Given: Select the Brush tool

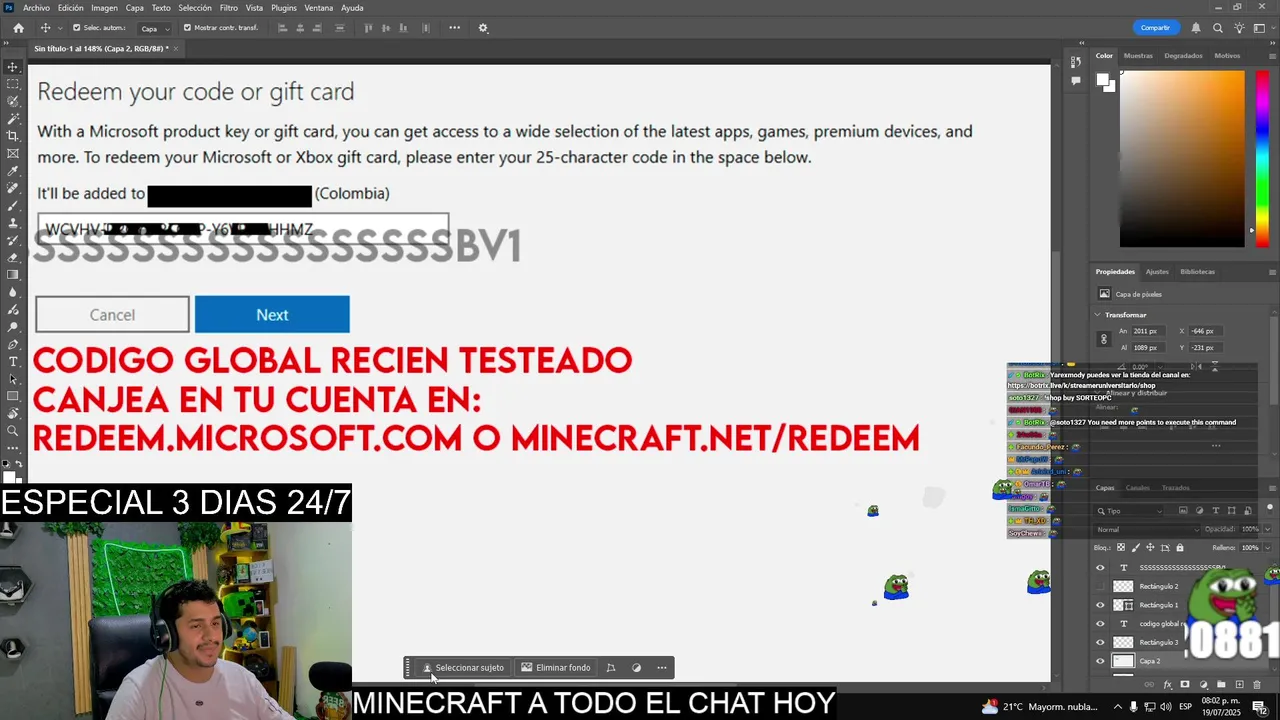Looking at the screenshot, I should 13,205.
